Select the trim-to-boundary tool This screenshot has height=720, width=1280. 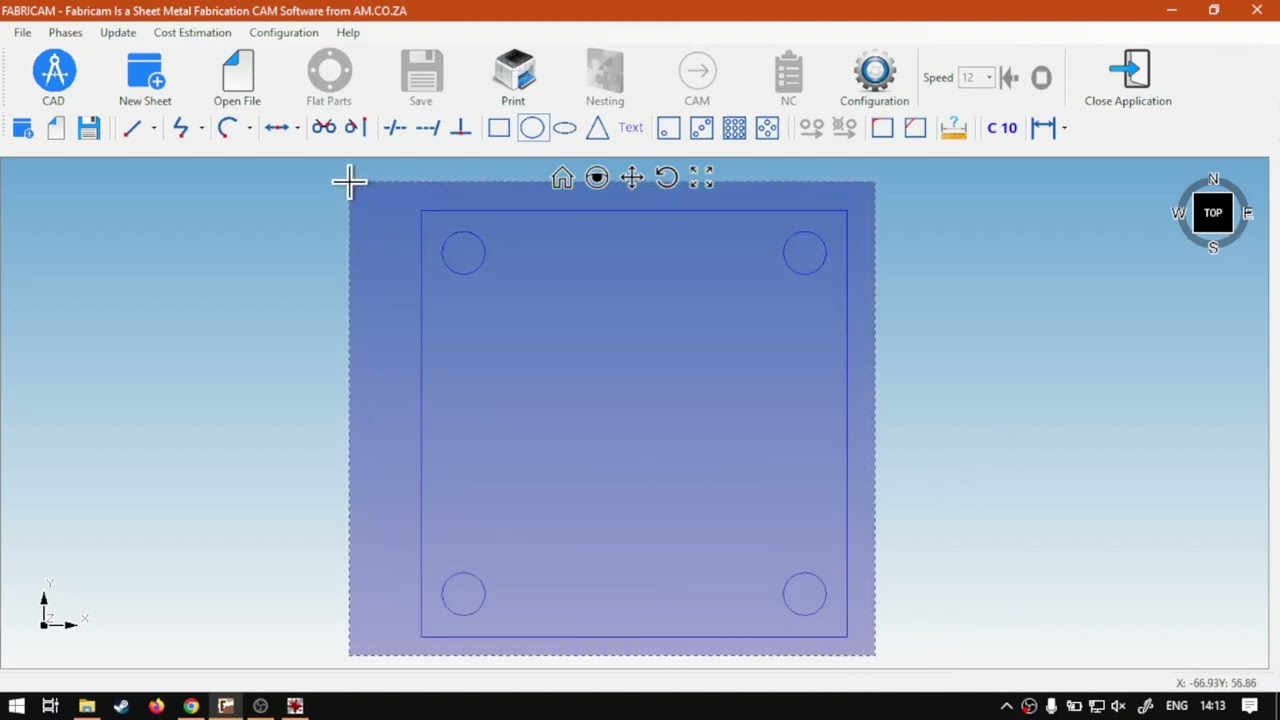pyautogui.click(x=356, y=128)
